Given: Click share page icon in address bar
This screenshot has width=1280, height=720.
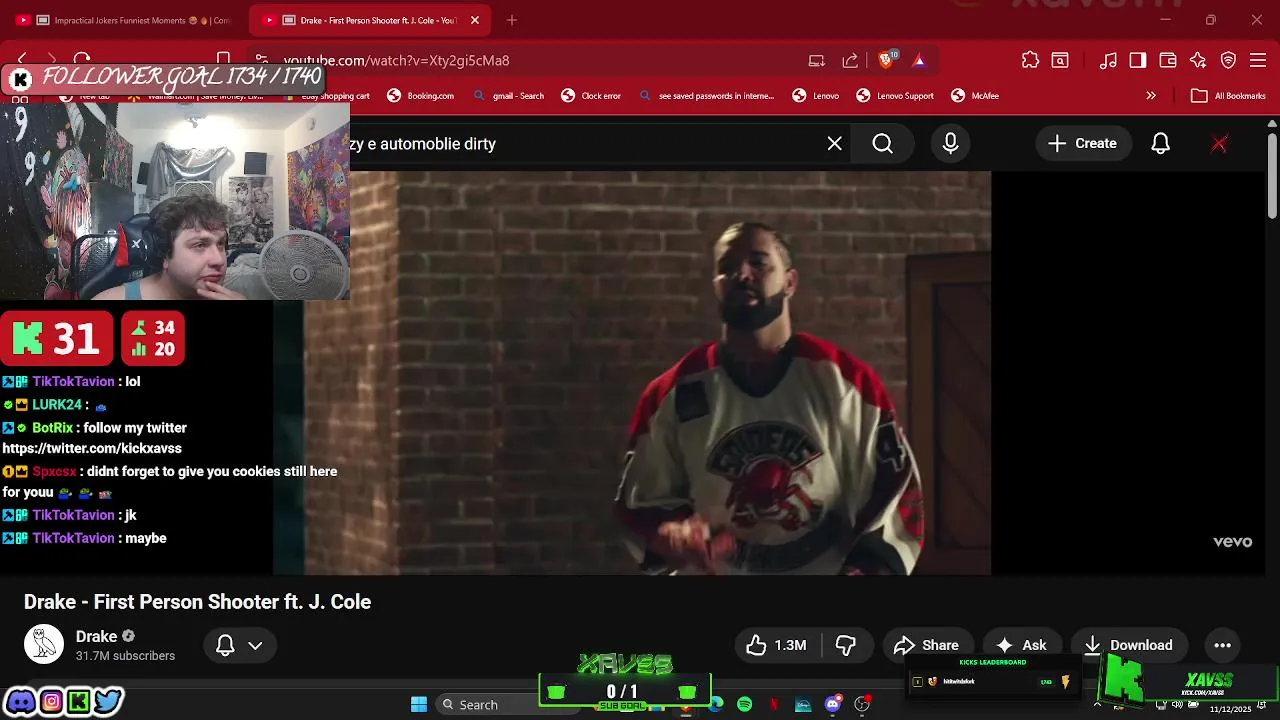Looking at the screenshot, I should [x=850, y=61].
